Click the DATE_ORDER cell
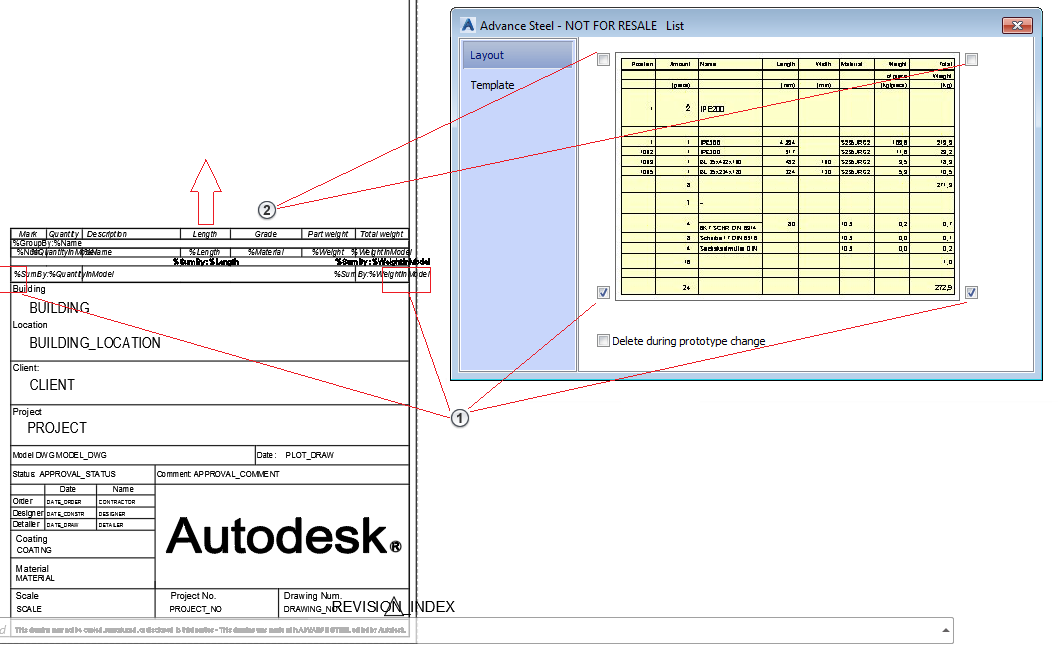The width and height of the screenshot is (1062, 646). click(x=64, y=502)
